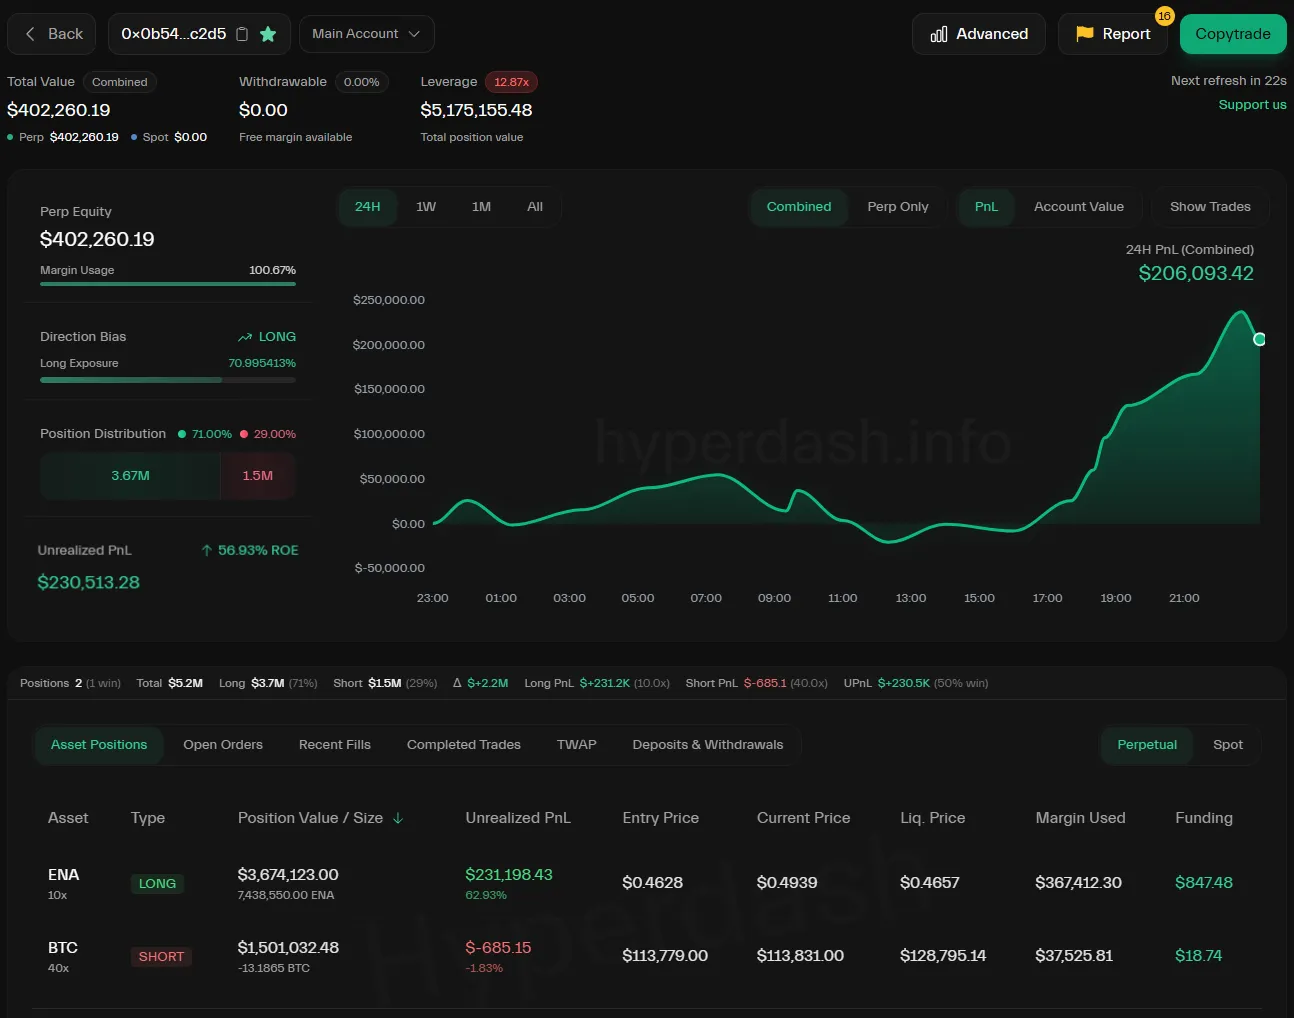This screenshot has width=1294, height=1018.
Task: Click the Margin Usage progress bar
Action: click(168, 284)
